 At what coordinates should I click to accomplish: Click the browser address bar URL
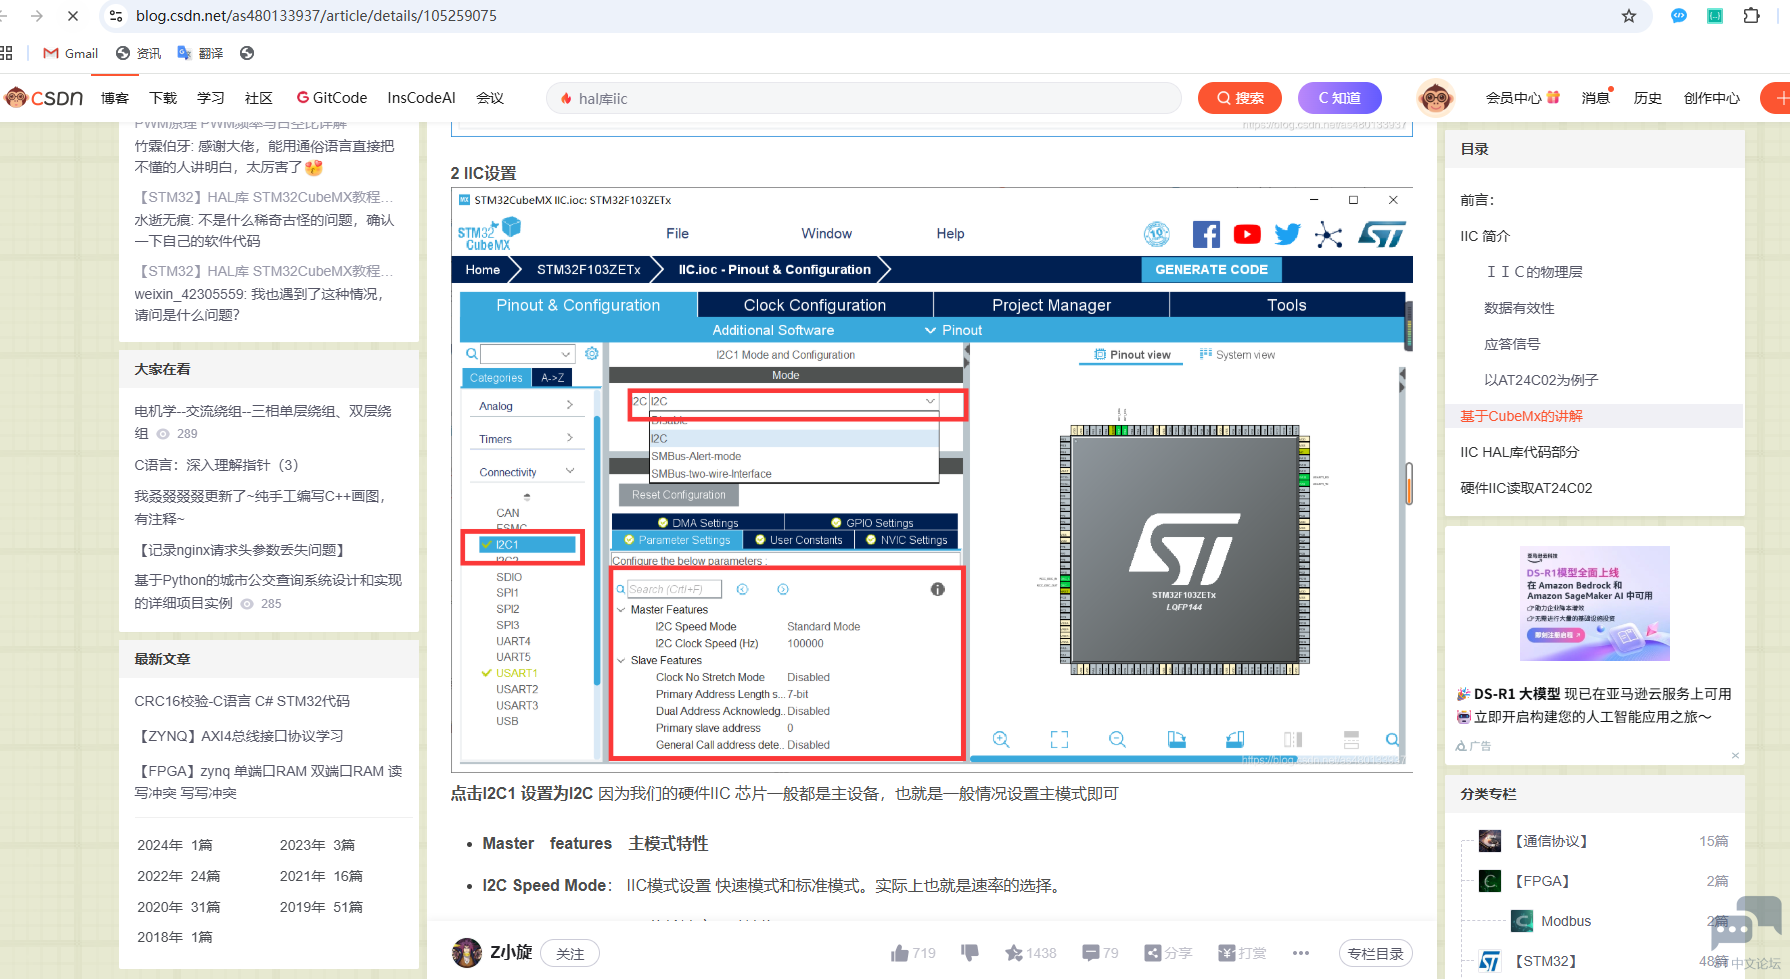[316, 16]
